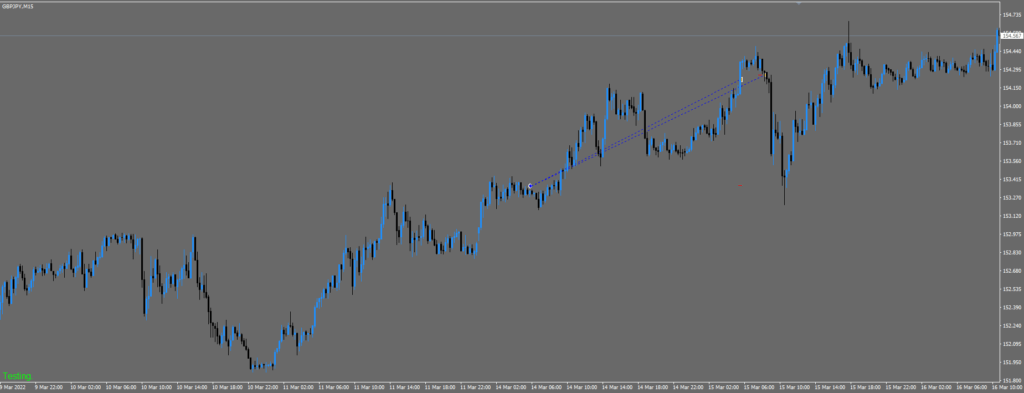Click the 154.150 price scale label
Image resolution: width=1024 pixels, height=393 pixels.
point(1012,87)
